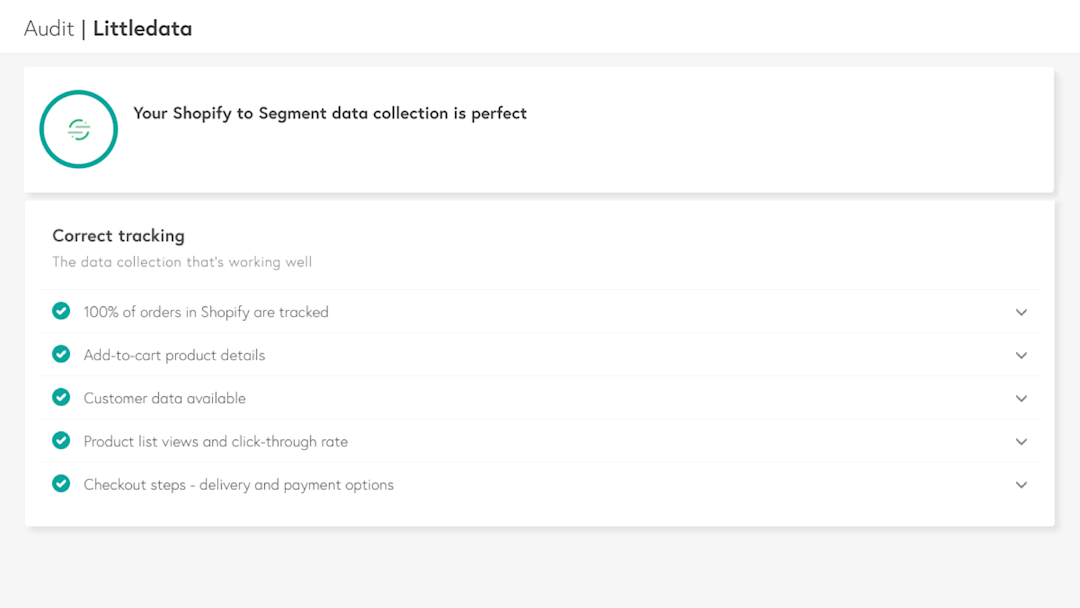
Task: Click checkmark icon beside orders tracked row
Action: [x=61, y=311]
